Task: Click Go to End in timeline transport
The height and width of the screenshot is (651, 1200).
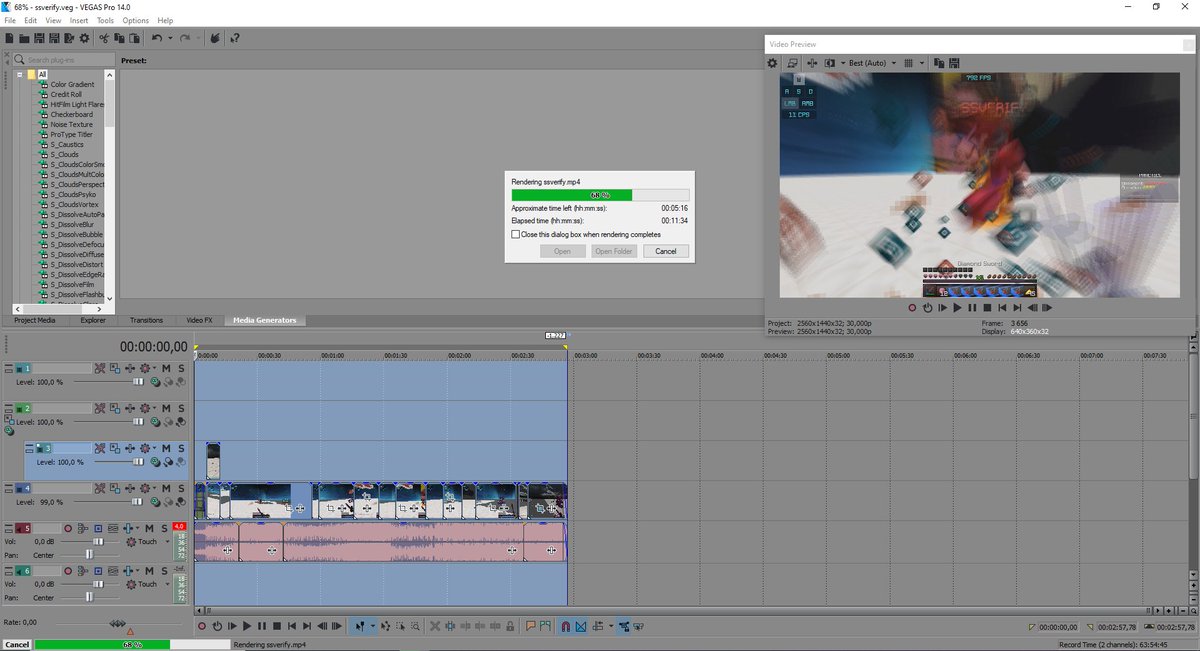Action: pos(307,626)
